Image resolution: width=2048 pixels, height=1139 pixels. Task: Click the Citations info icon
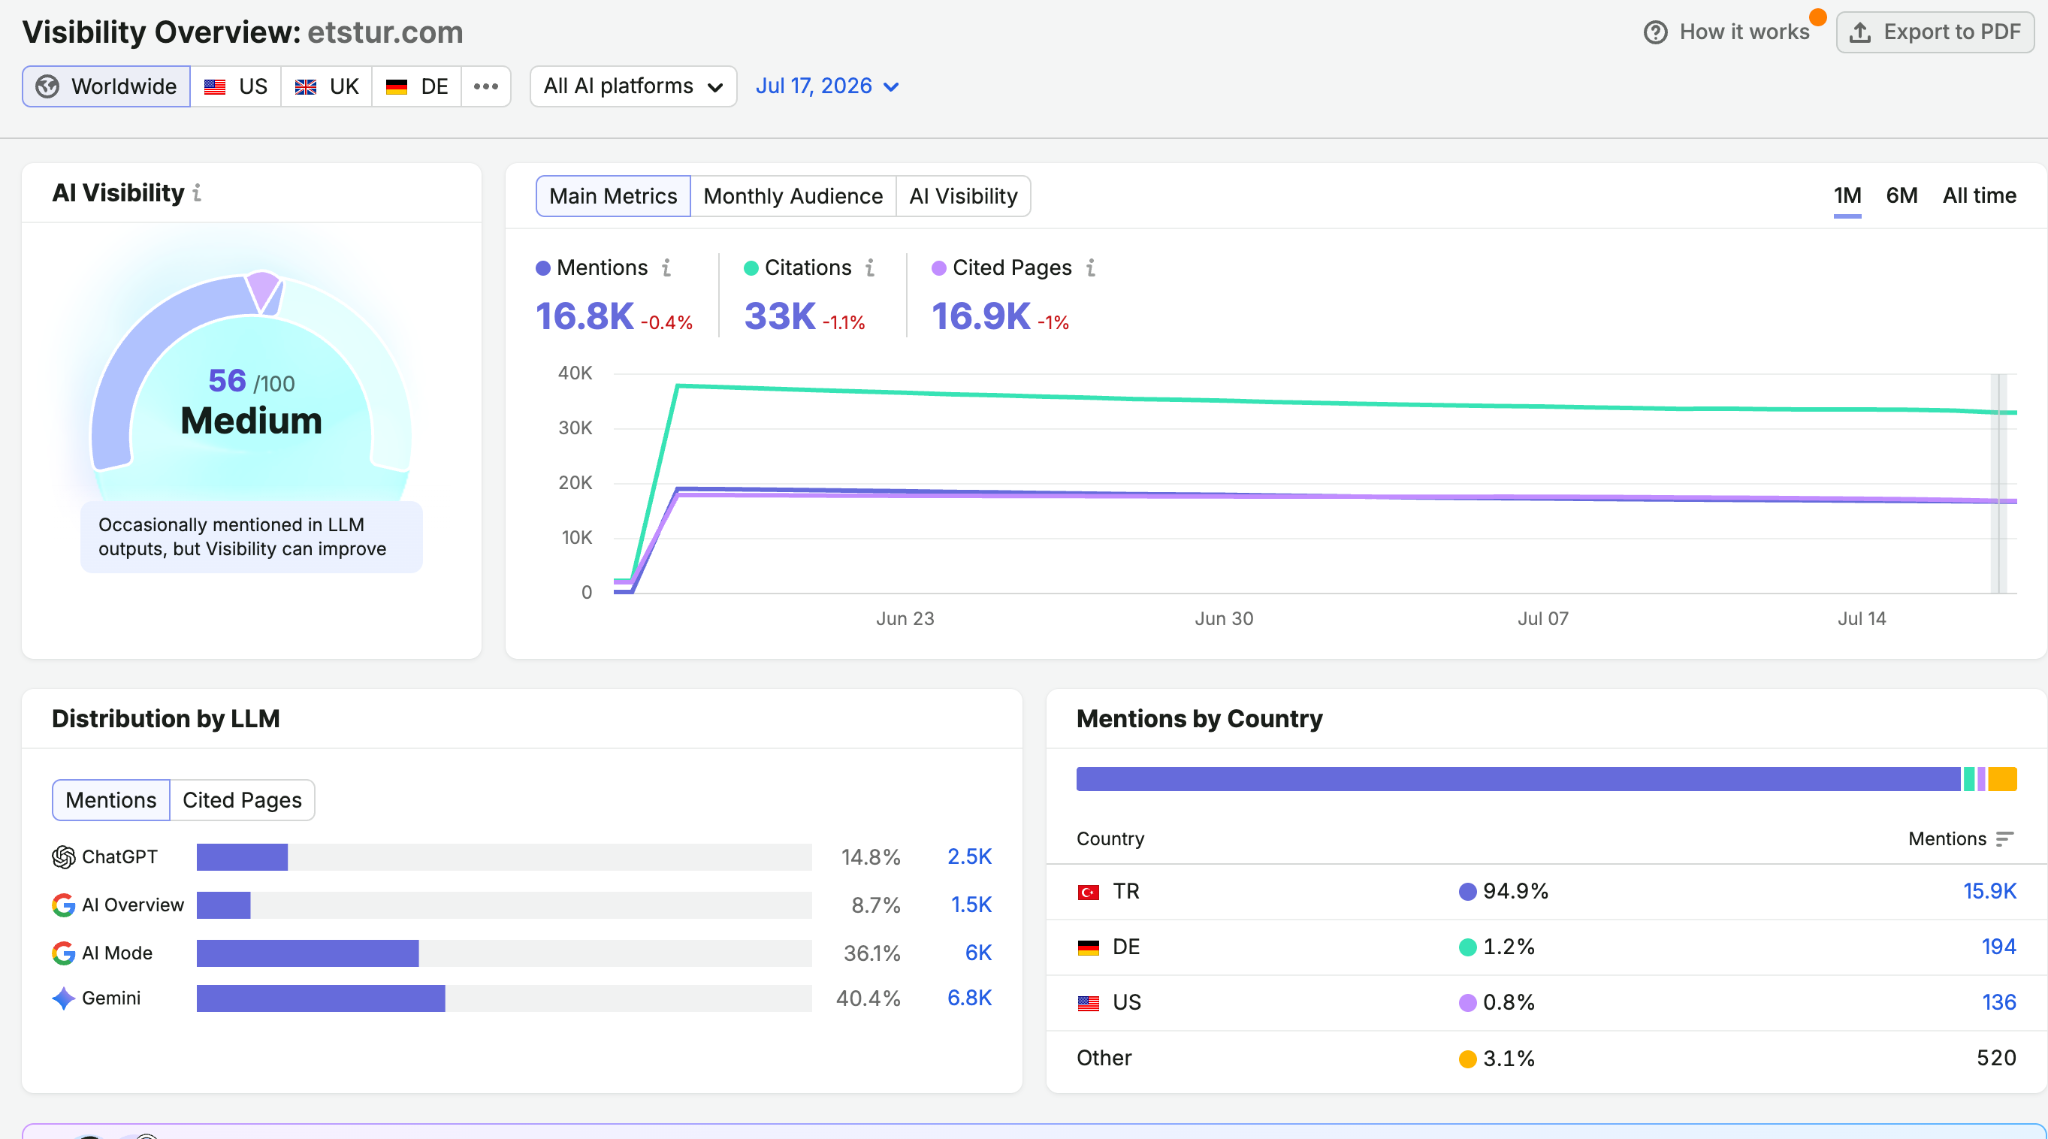[870, 268]
